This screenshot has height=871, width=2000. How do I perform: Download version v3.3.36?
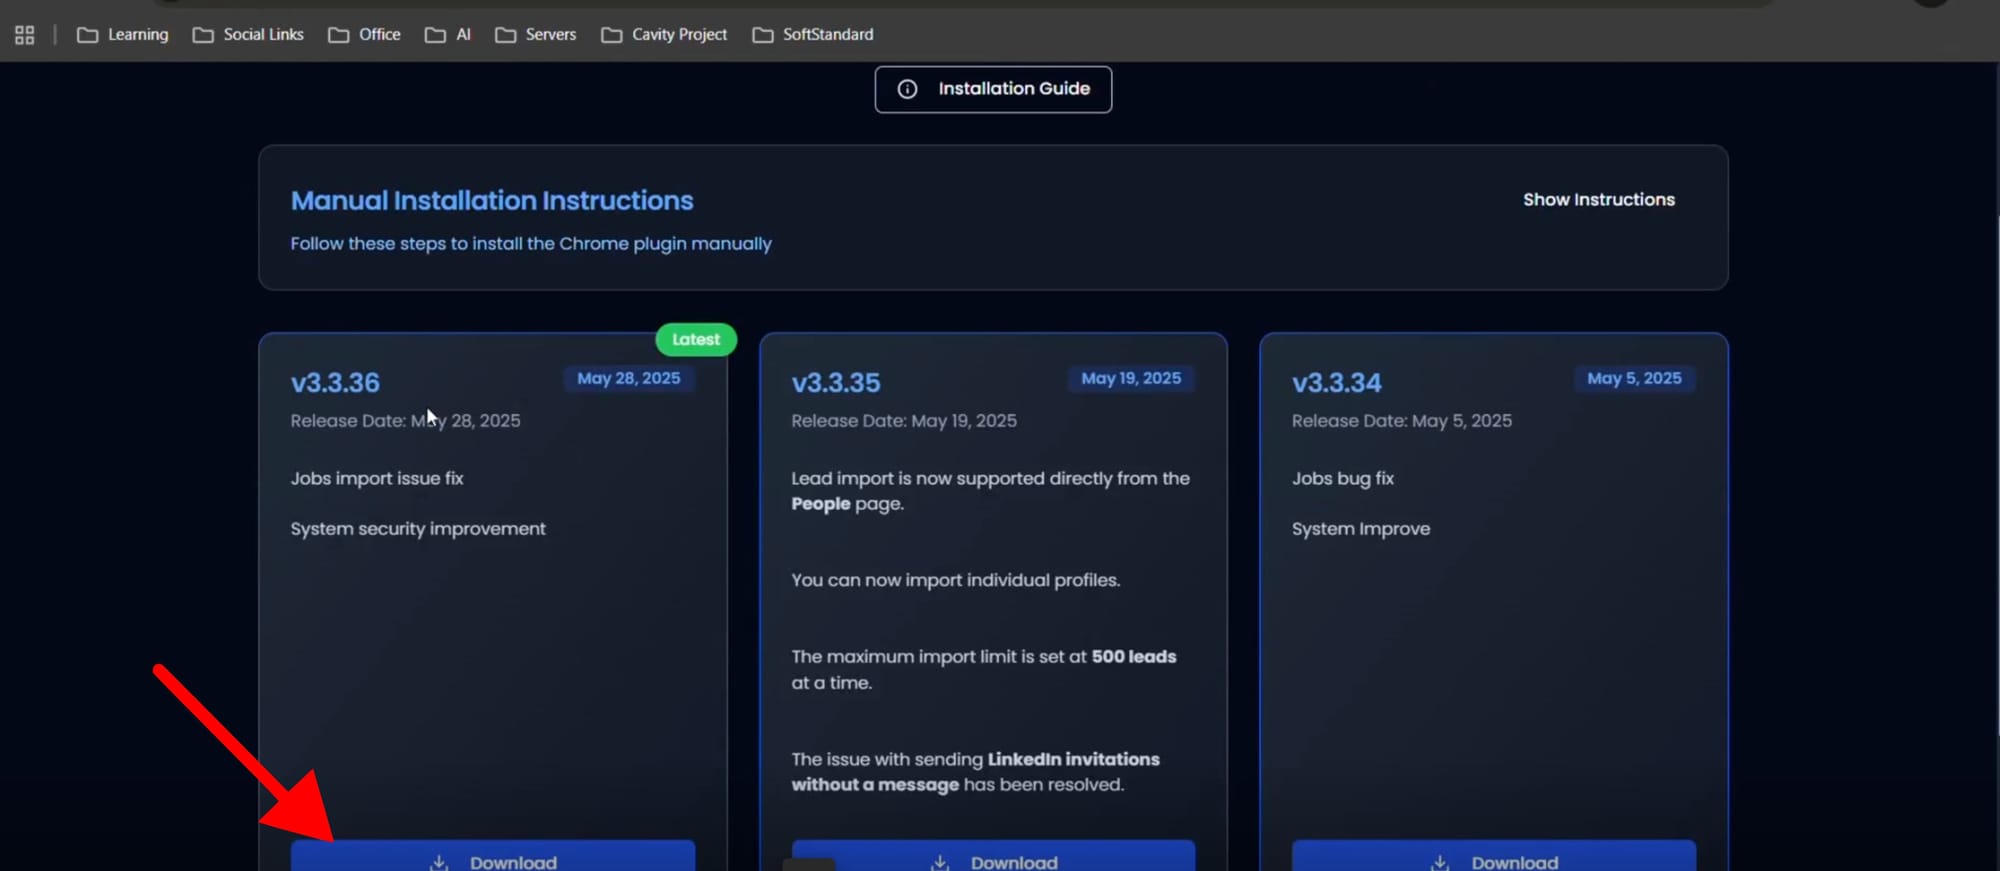493,856
